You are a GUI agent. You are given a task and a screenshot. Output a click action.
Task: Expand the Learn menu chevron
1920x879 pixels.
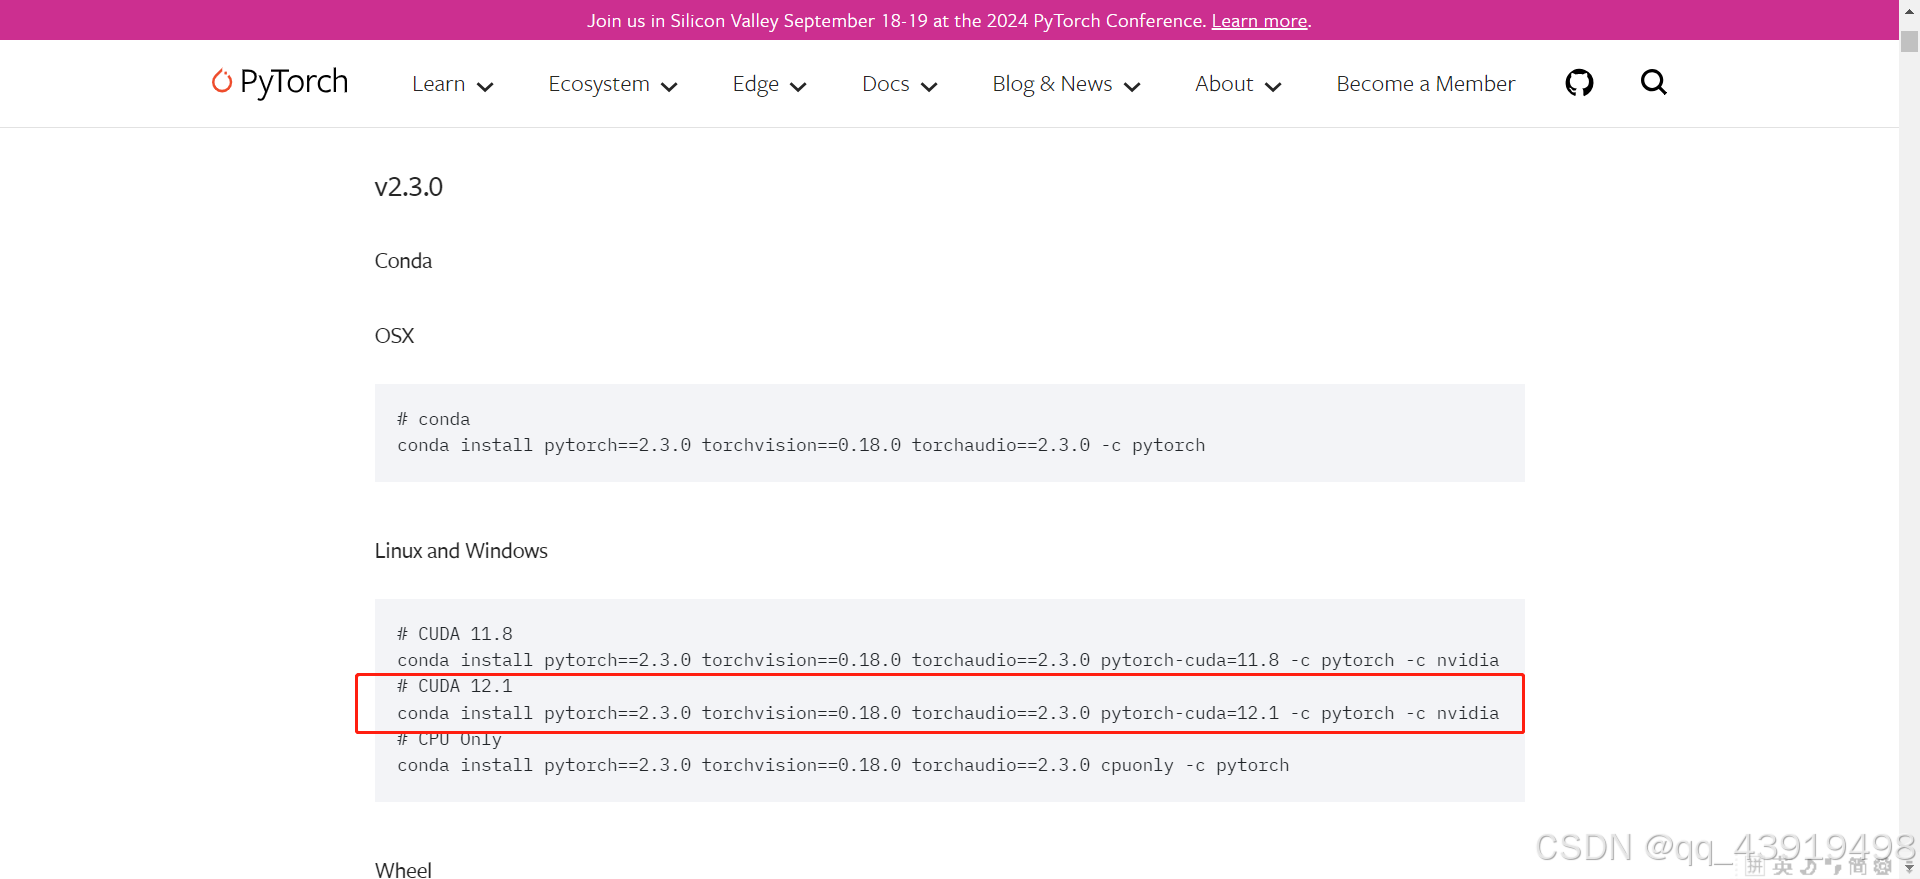coord(485,87)
